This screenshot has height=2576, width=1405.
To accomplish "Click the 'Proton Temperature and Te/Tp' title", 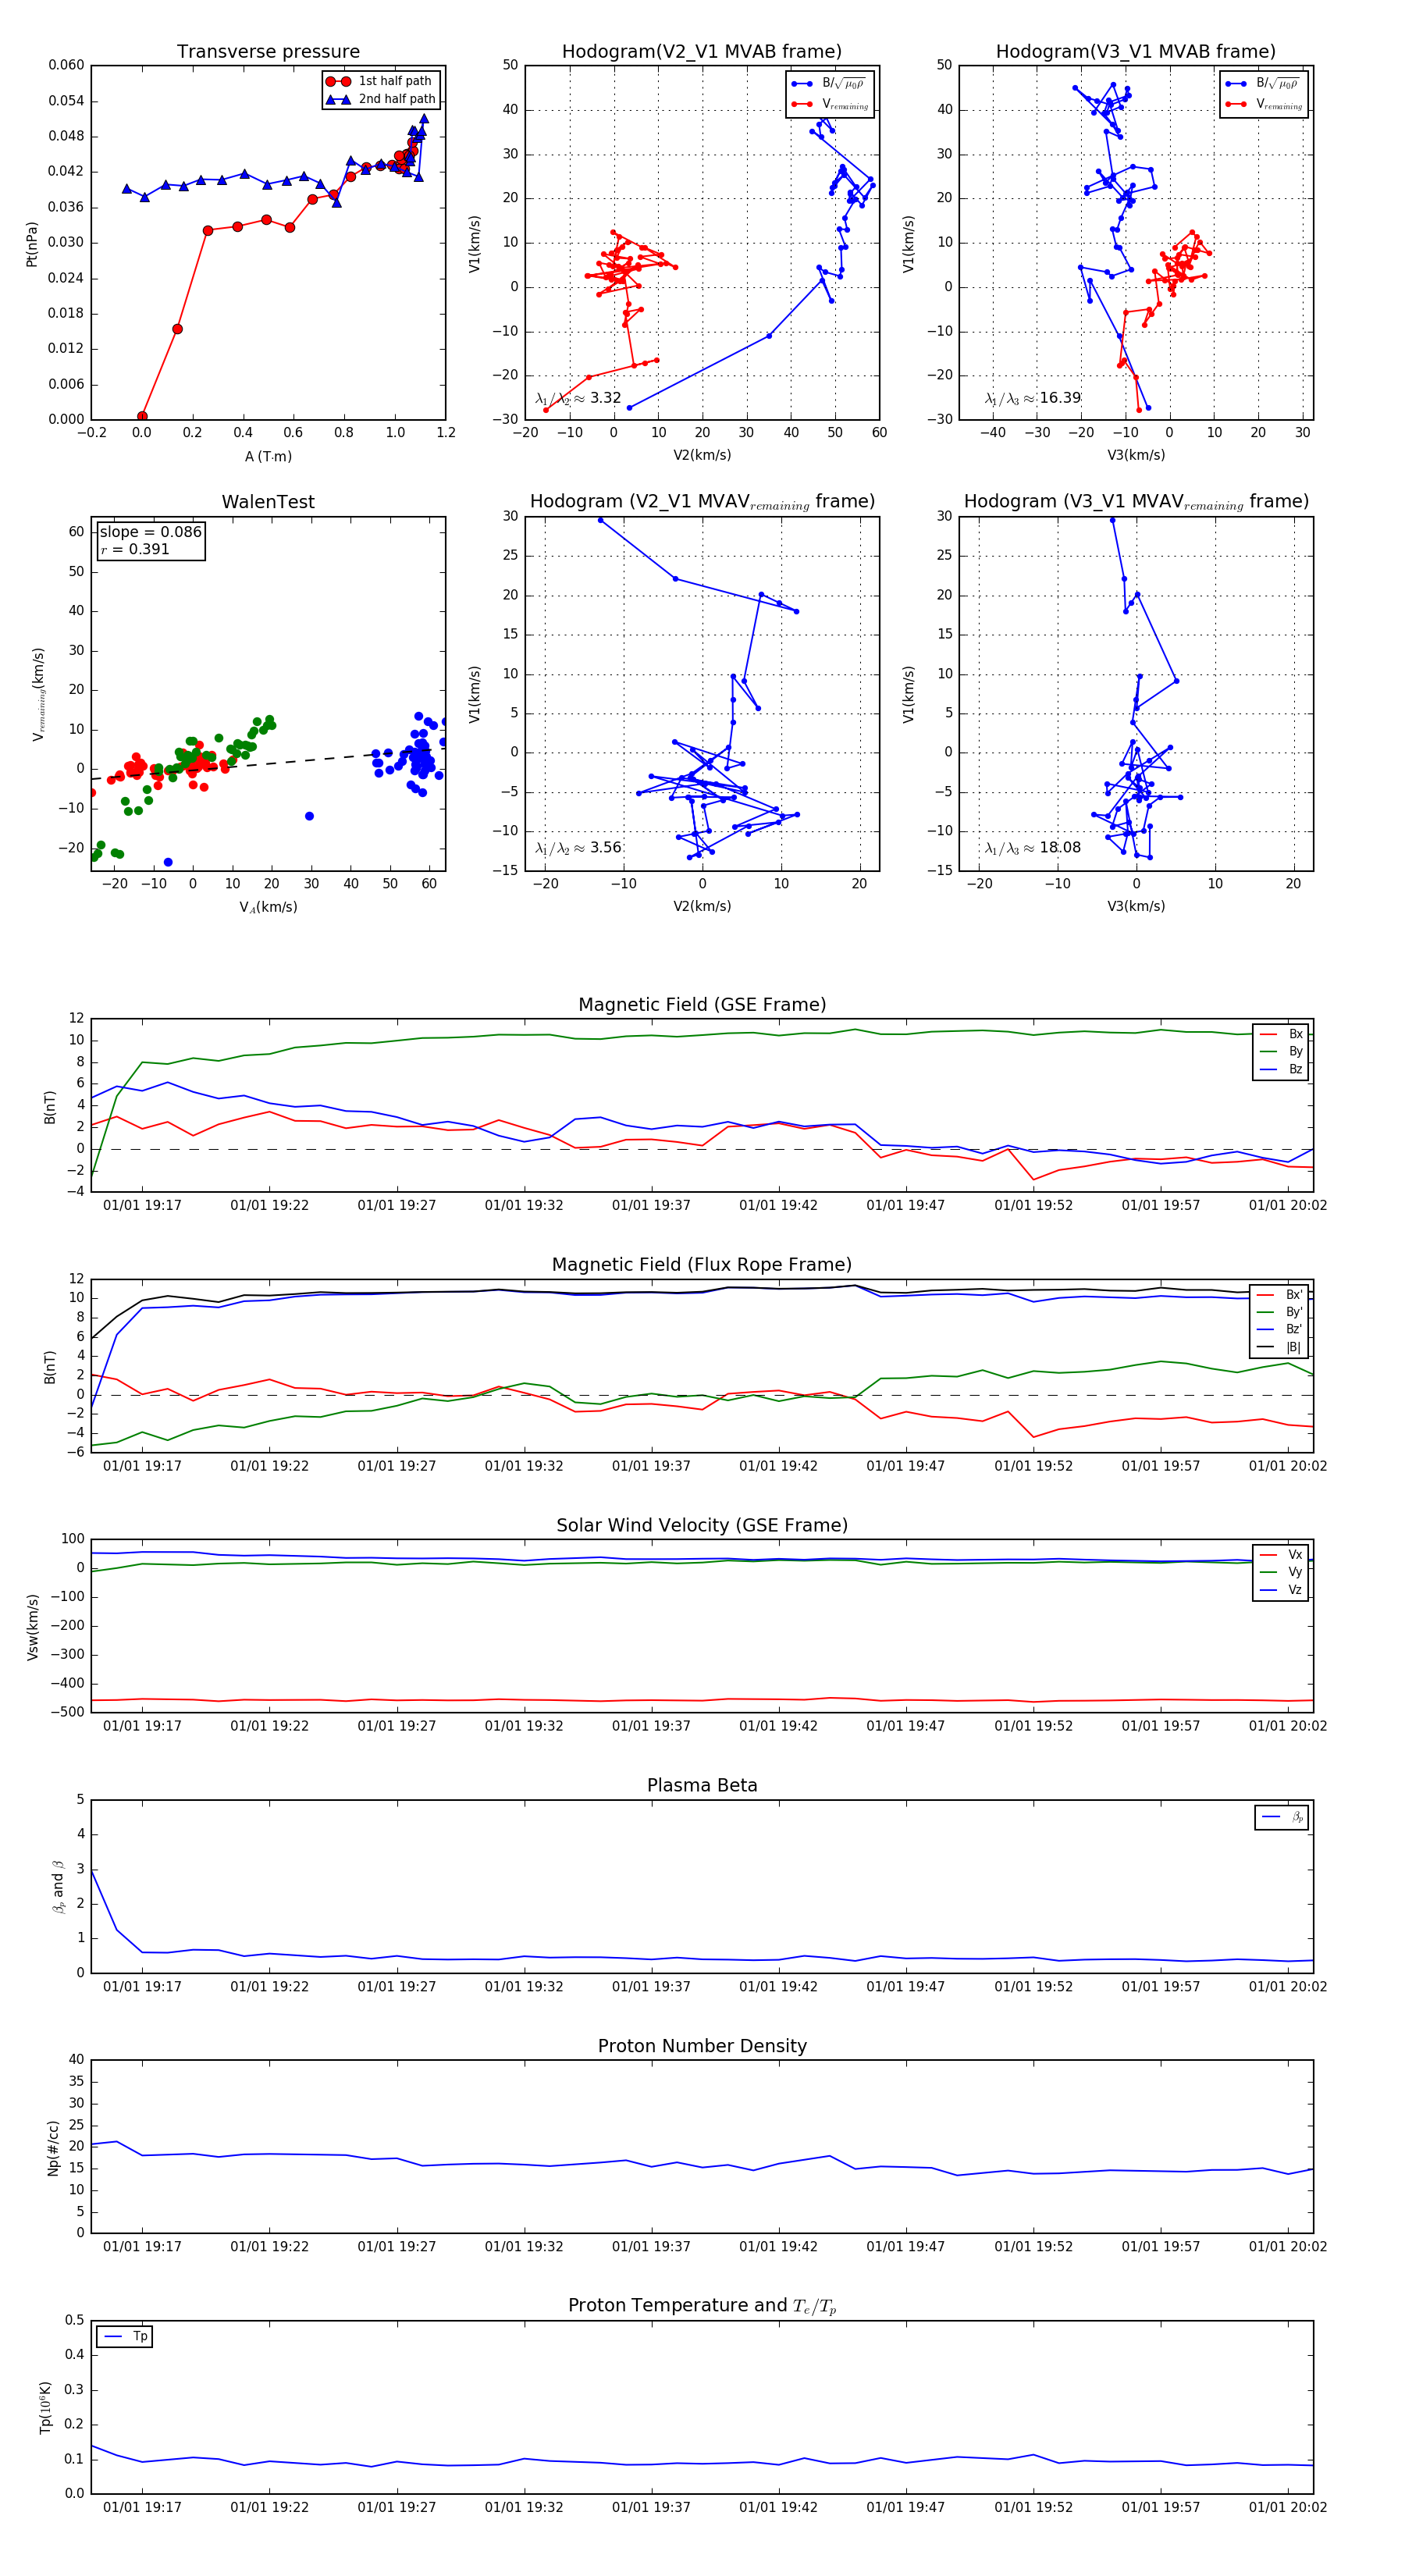I will pyautogui.click(x=702, y=2306).
